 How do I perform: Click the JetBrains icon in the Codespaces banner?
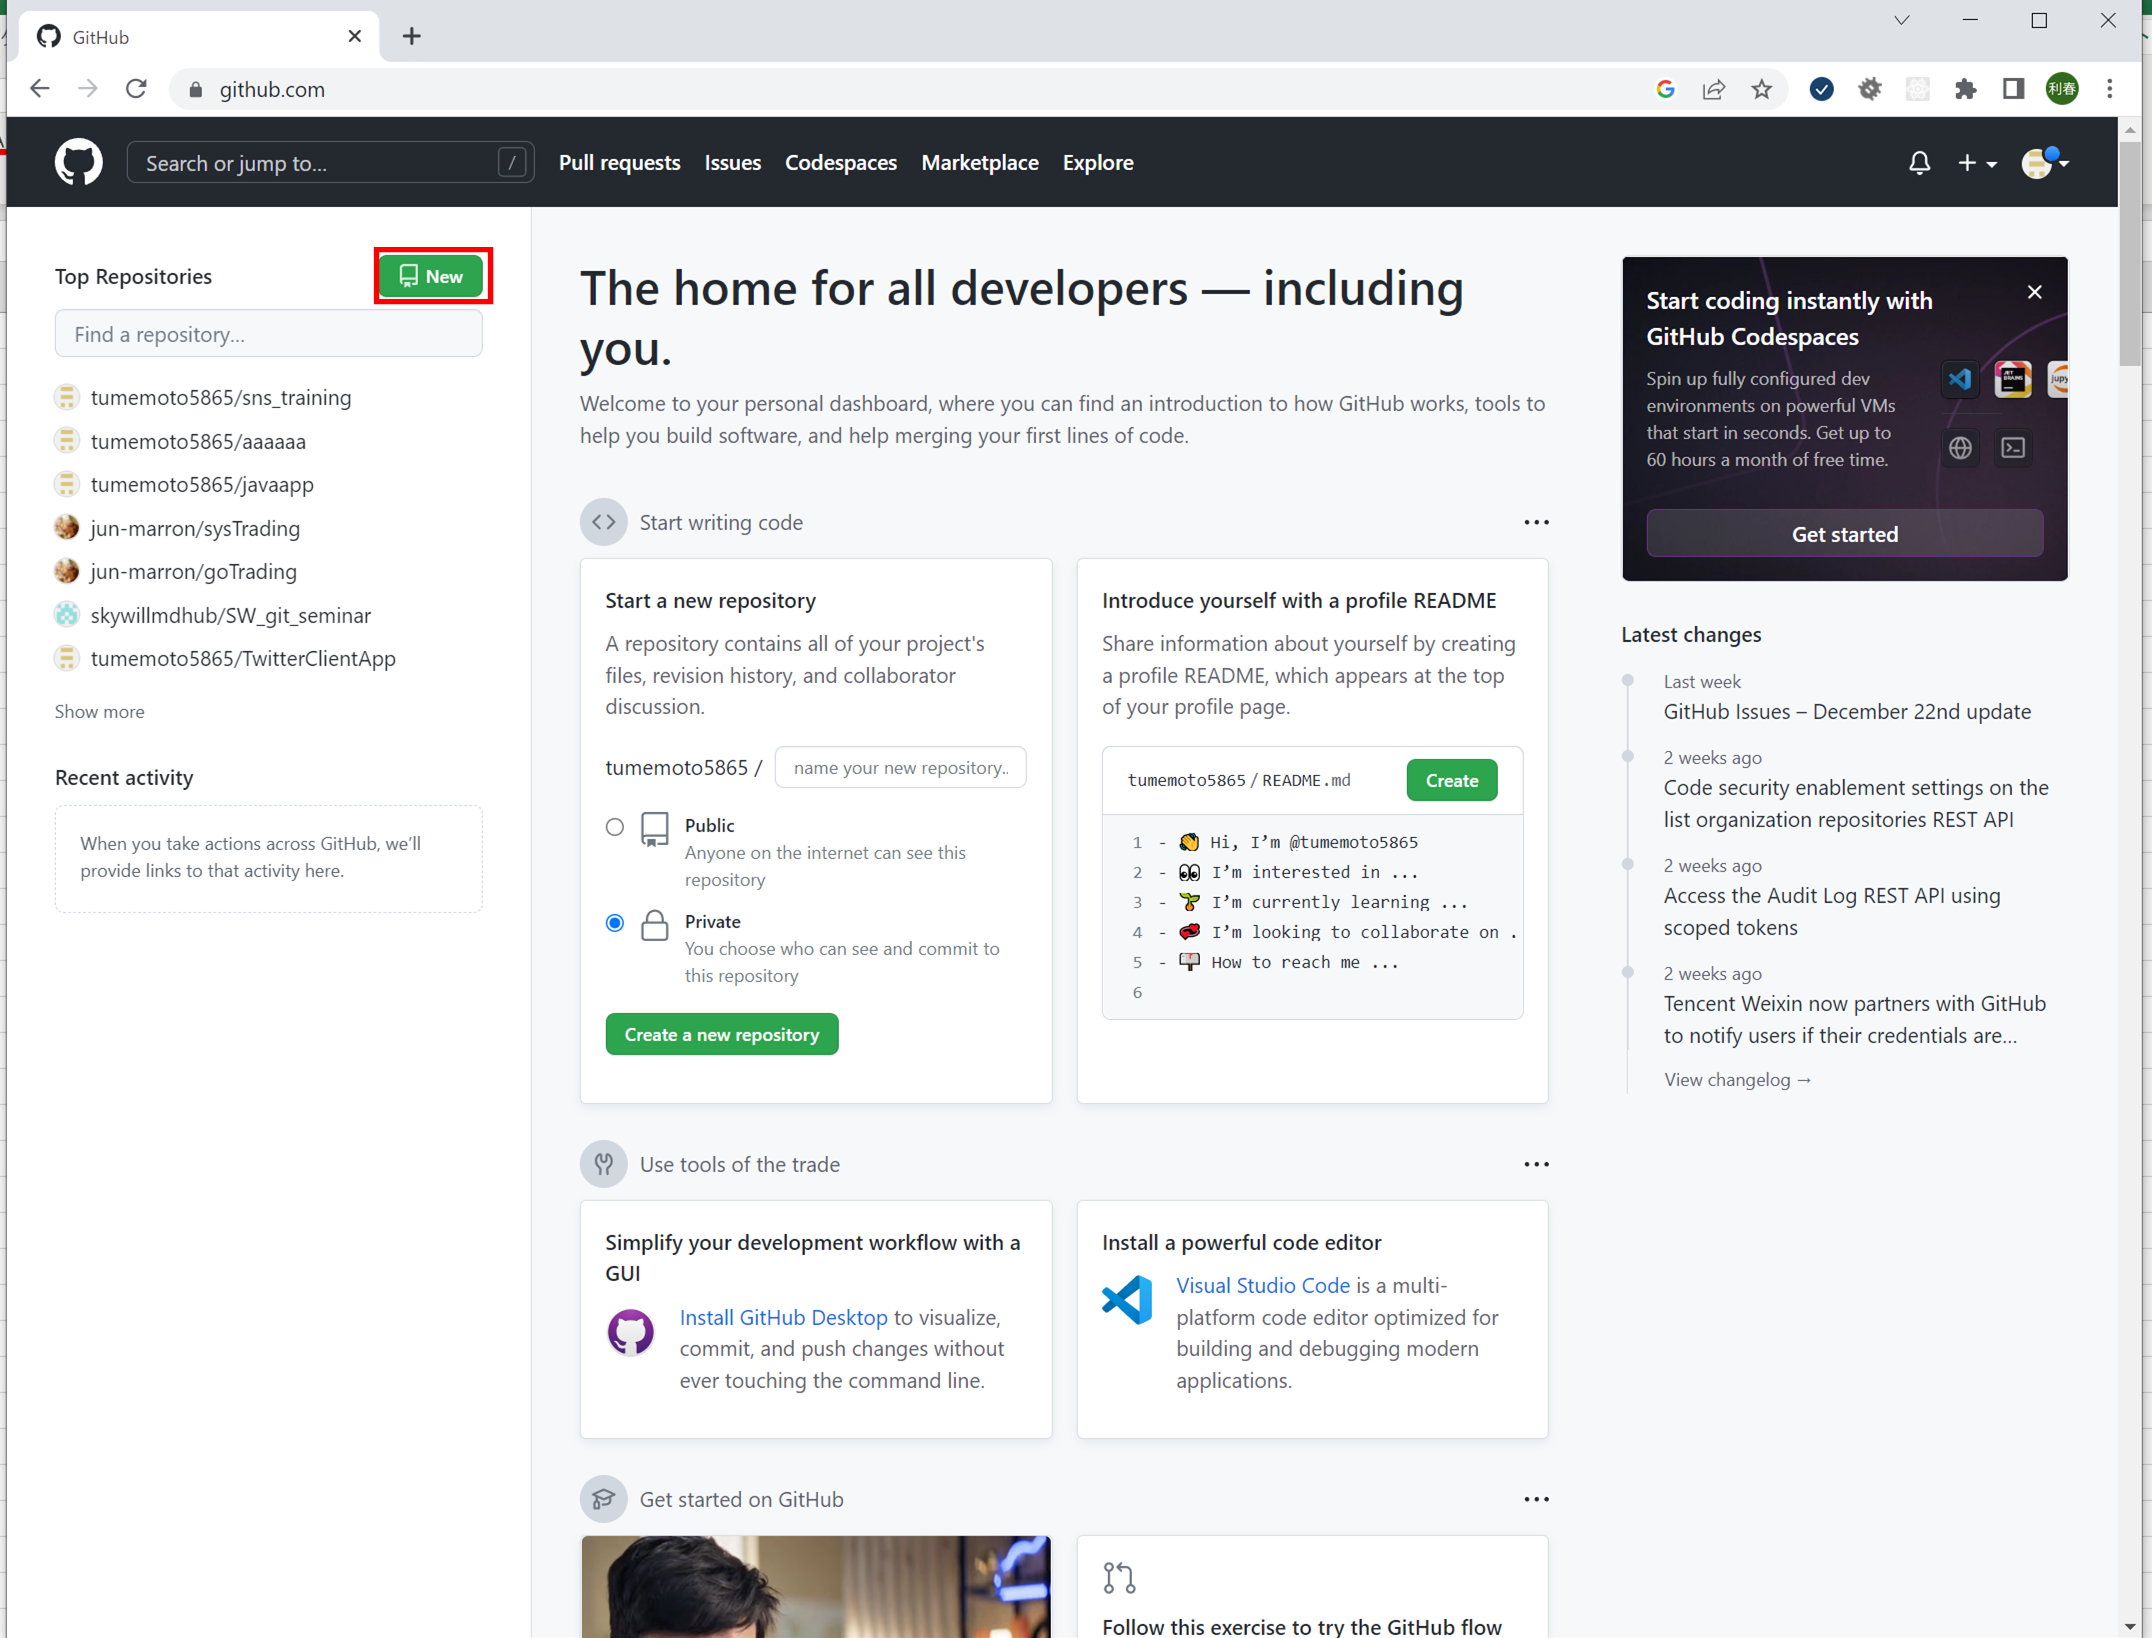pos(2013,379)
